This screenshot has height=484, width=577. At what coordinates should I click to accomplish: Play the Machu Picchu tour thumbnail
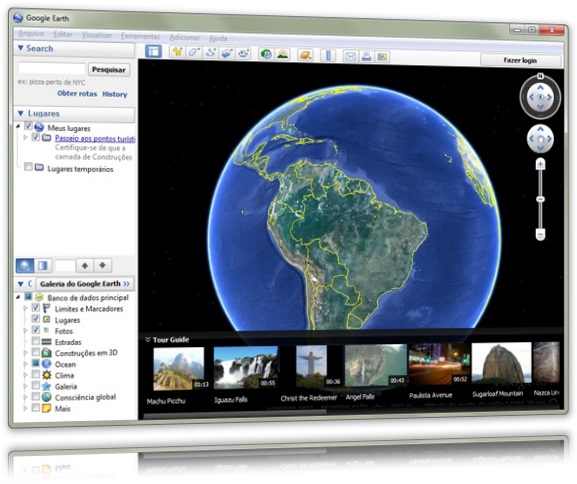(178, 368)
